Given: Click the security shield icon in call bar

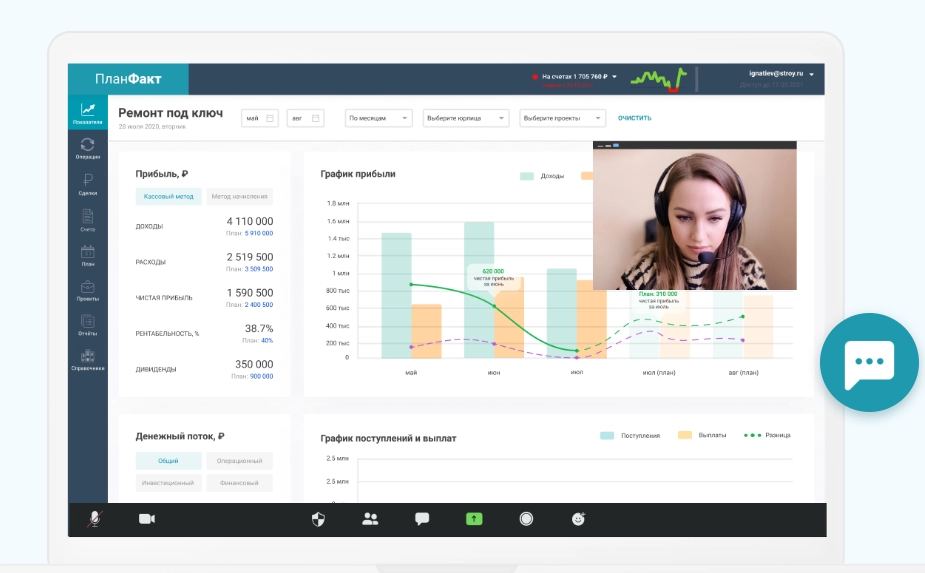Looking at the screenshot, I should pos(319,519).
